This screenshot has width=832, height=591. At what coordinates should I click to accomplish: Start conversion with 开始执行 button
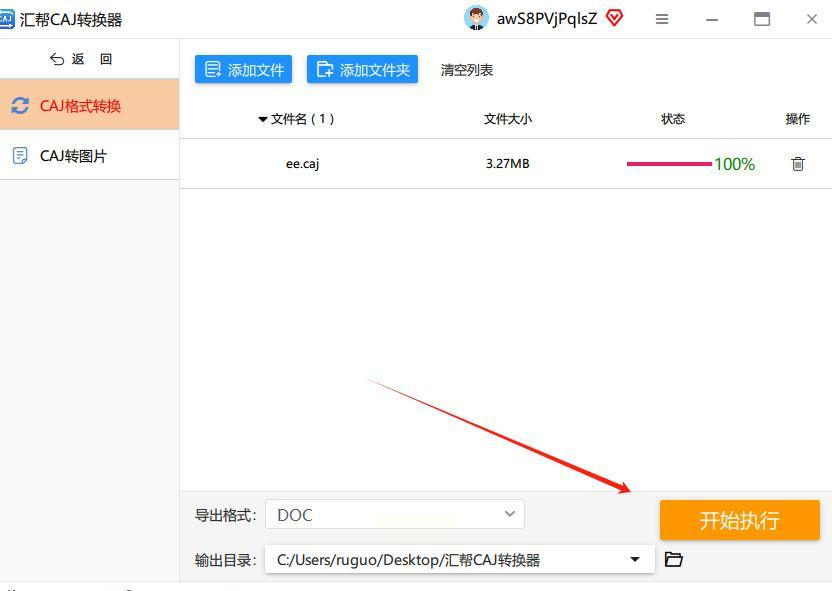pyautogui.click(x=740, y=520)
